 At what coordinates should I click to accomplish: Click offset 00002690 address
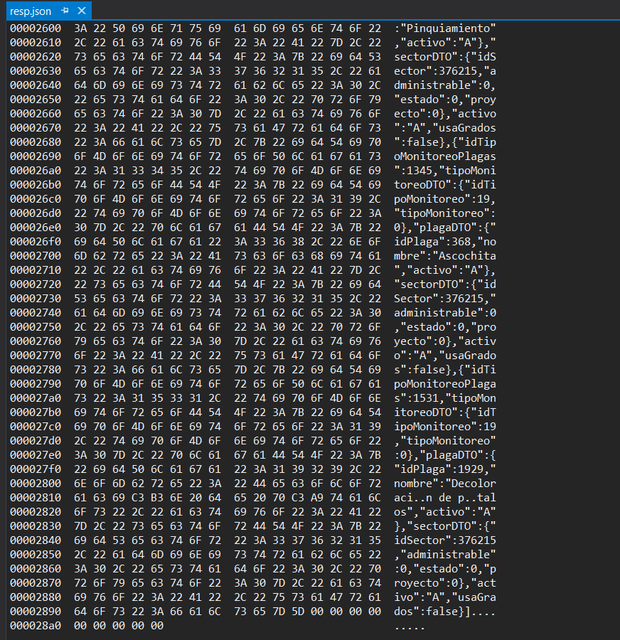point(36,156)
